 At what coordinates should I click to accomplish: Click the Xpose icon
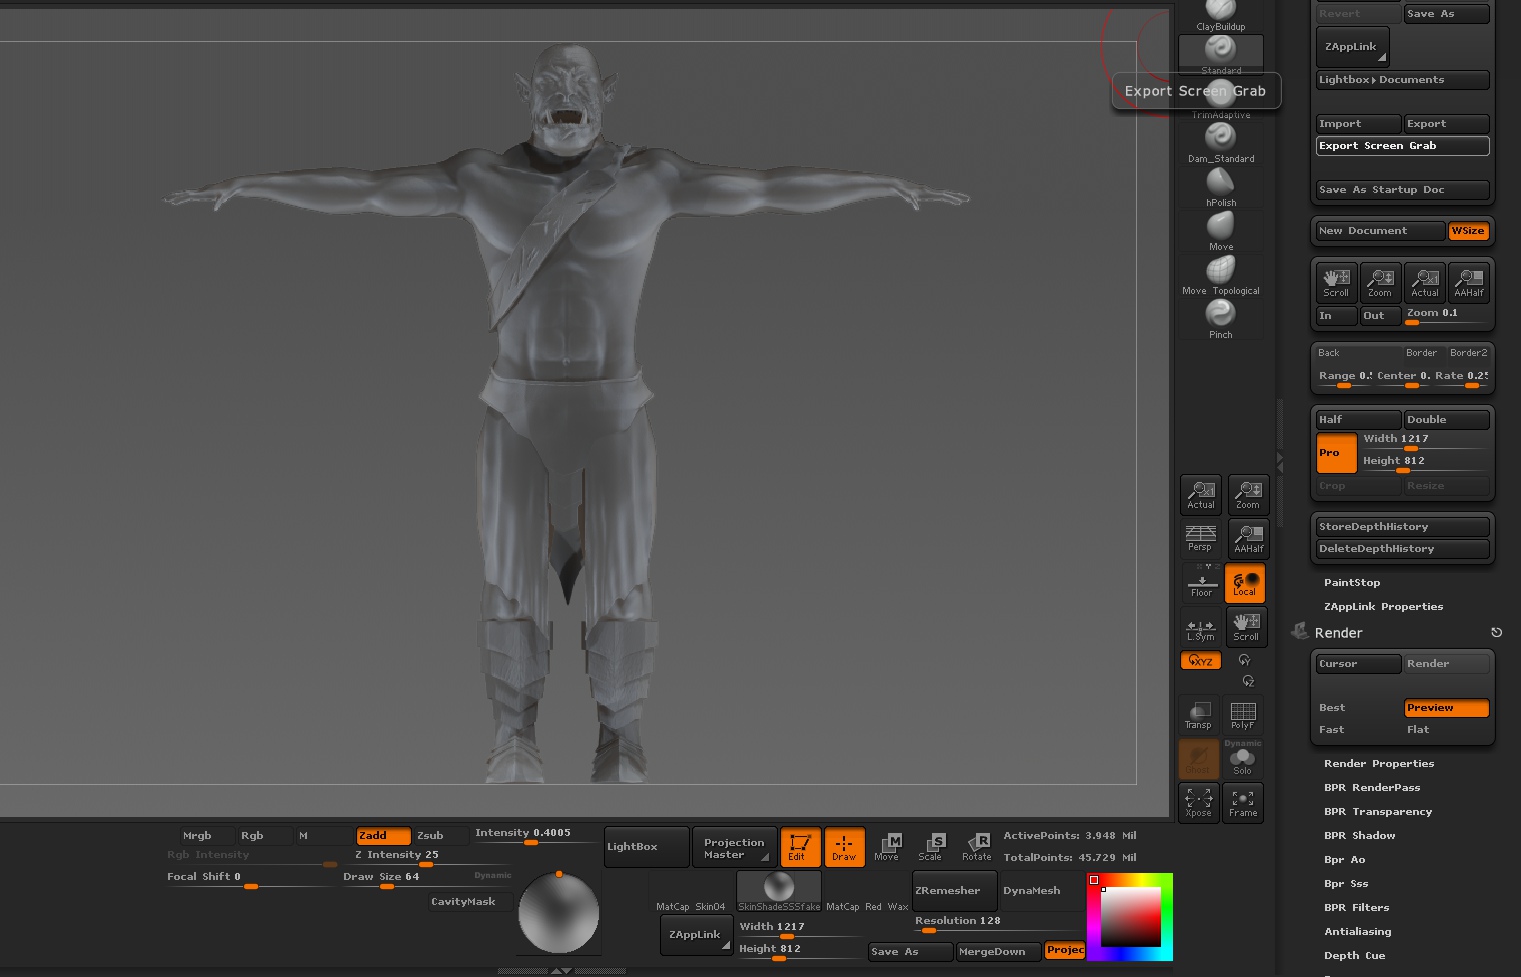tap(1198, 802)
